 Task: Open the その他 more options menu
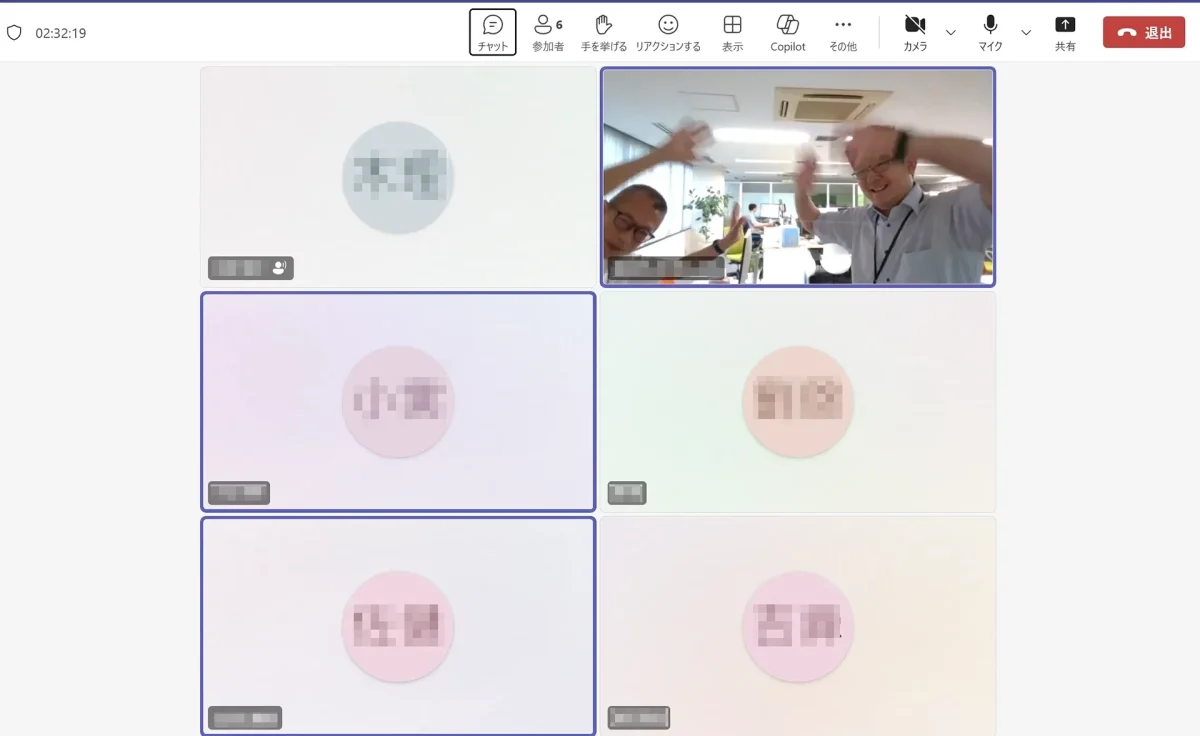(x=843, y=32)
